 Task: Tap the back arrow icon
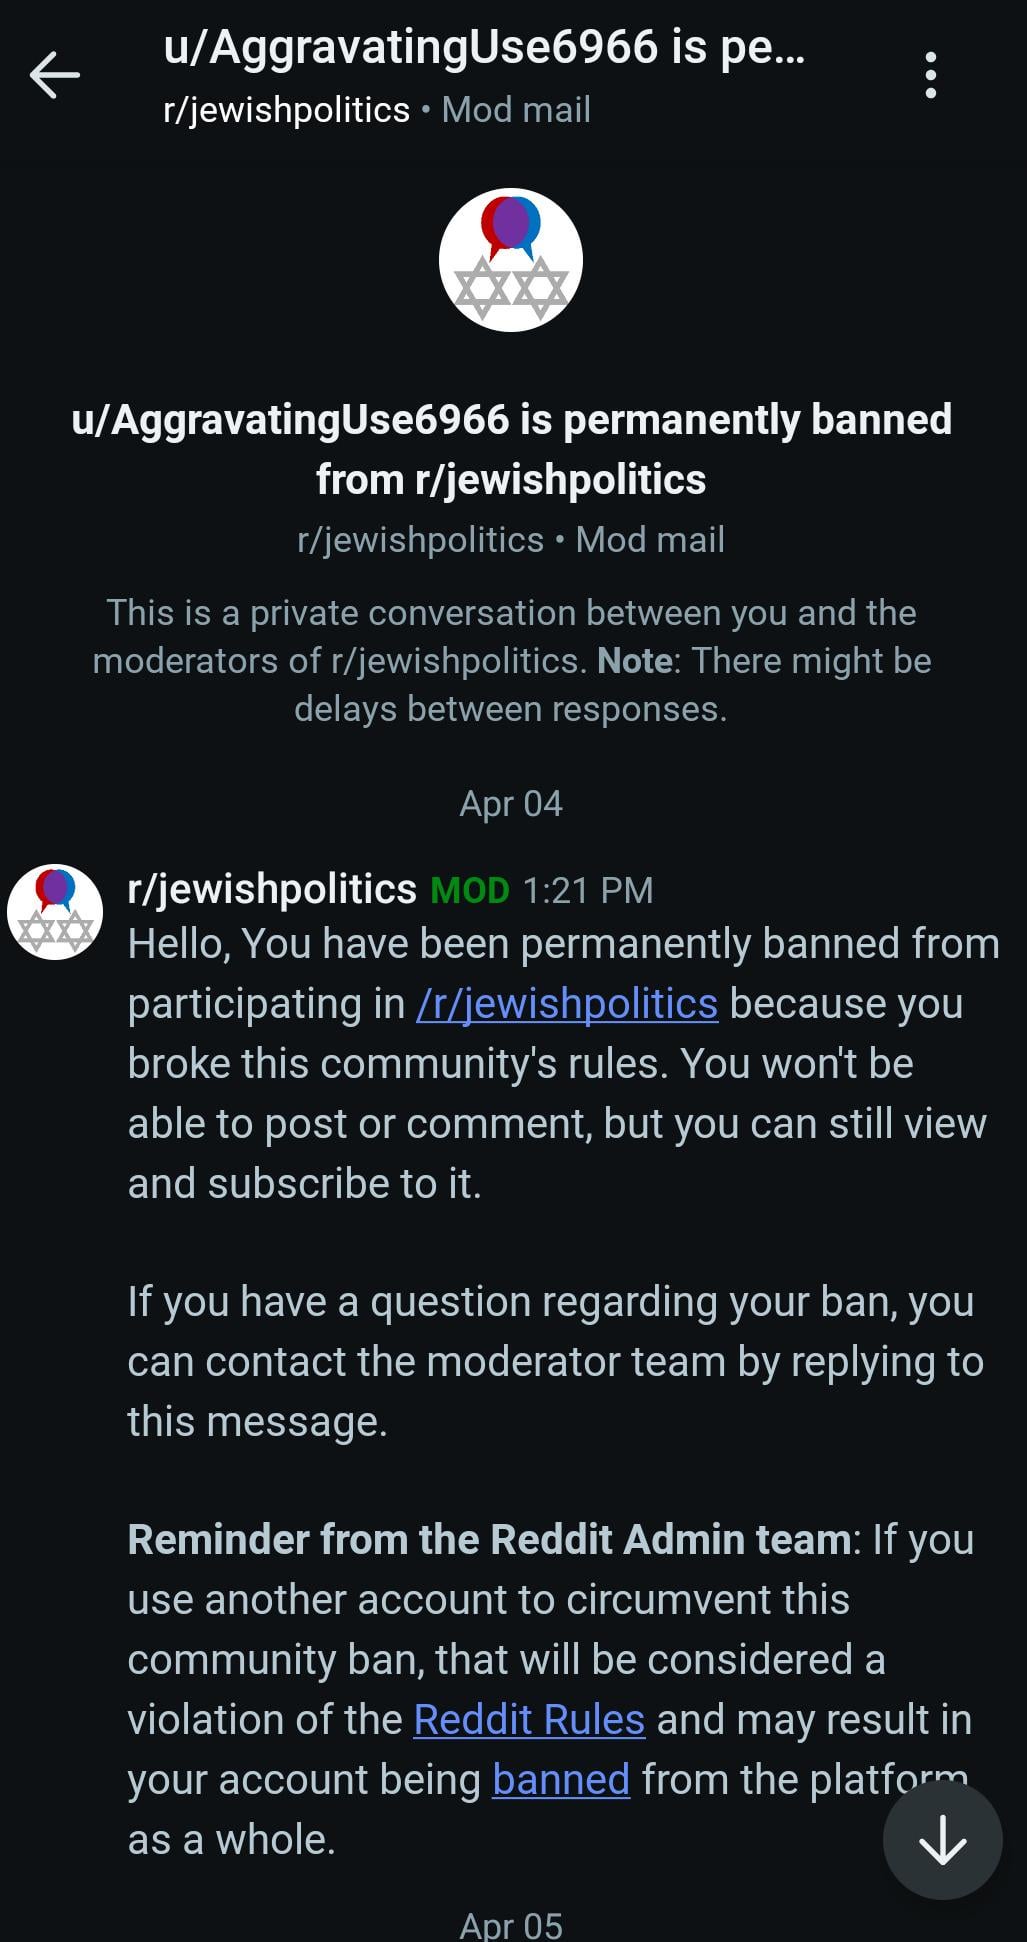(x=55, y=75)
